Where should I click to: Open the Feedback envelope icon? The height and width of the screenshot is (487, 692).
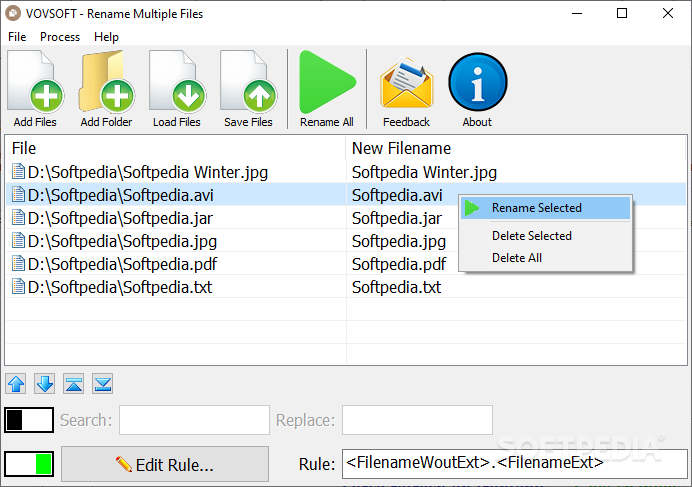point(406,83)
